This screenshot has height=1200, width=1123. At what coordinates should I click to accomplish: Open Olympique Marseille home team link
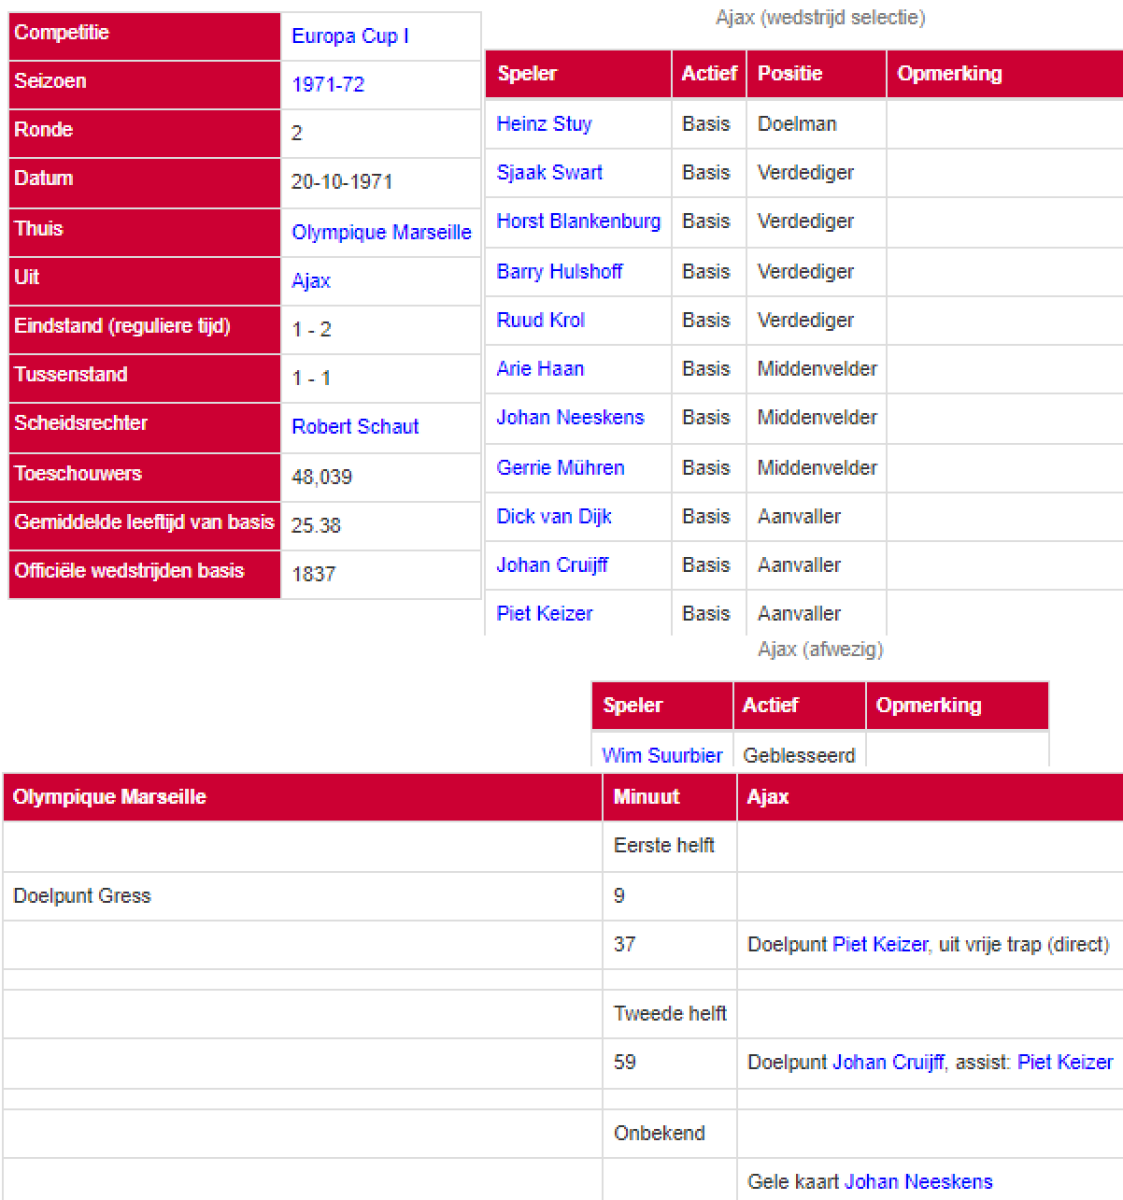381,232
